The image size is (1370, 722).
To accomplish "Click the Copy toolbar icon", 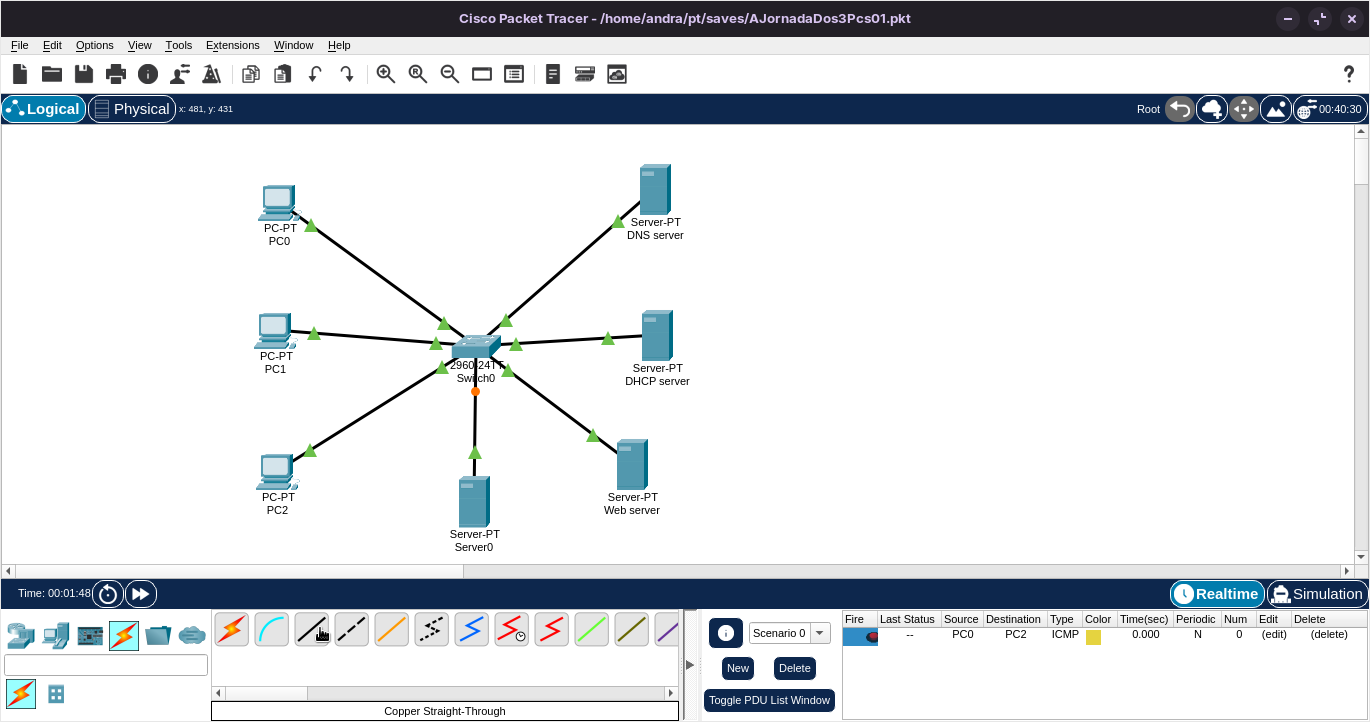I will (x=251, y=74).
